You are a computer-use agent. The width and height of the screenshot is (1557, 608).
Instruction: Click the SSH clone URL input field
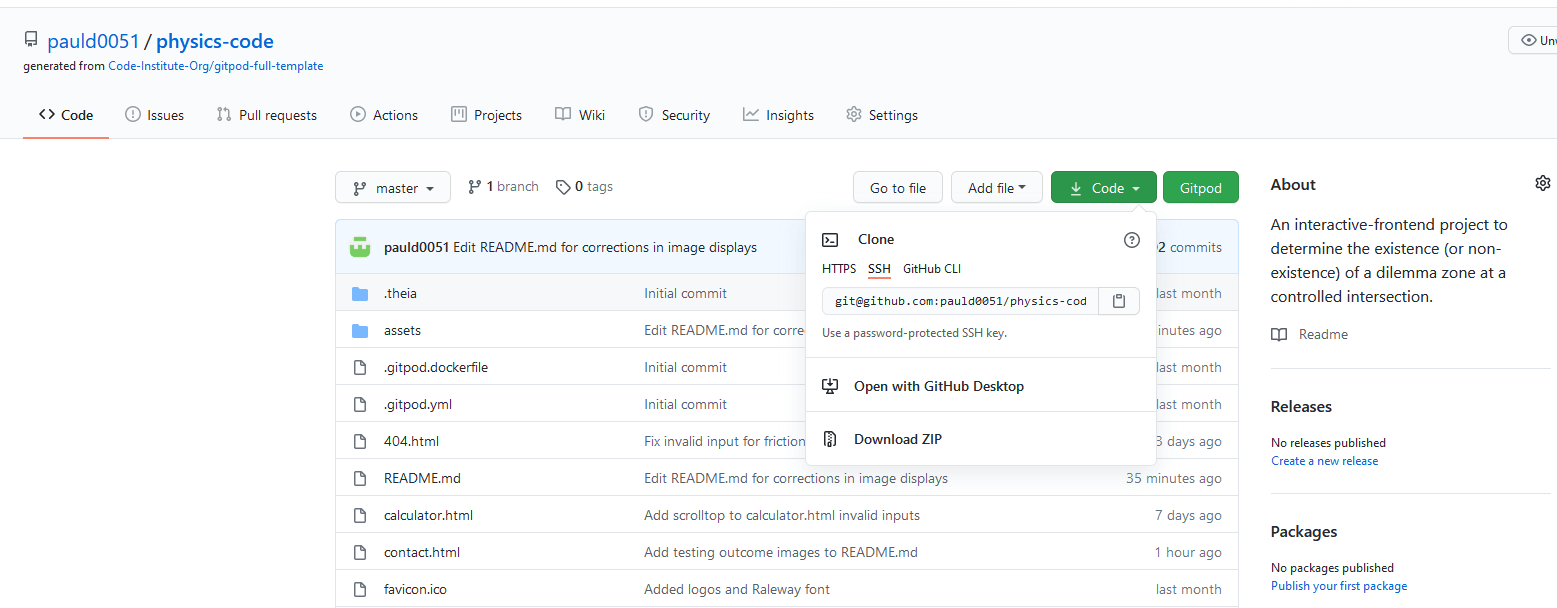pyautogui.click(x=960, y=301)
